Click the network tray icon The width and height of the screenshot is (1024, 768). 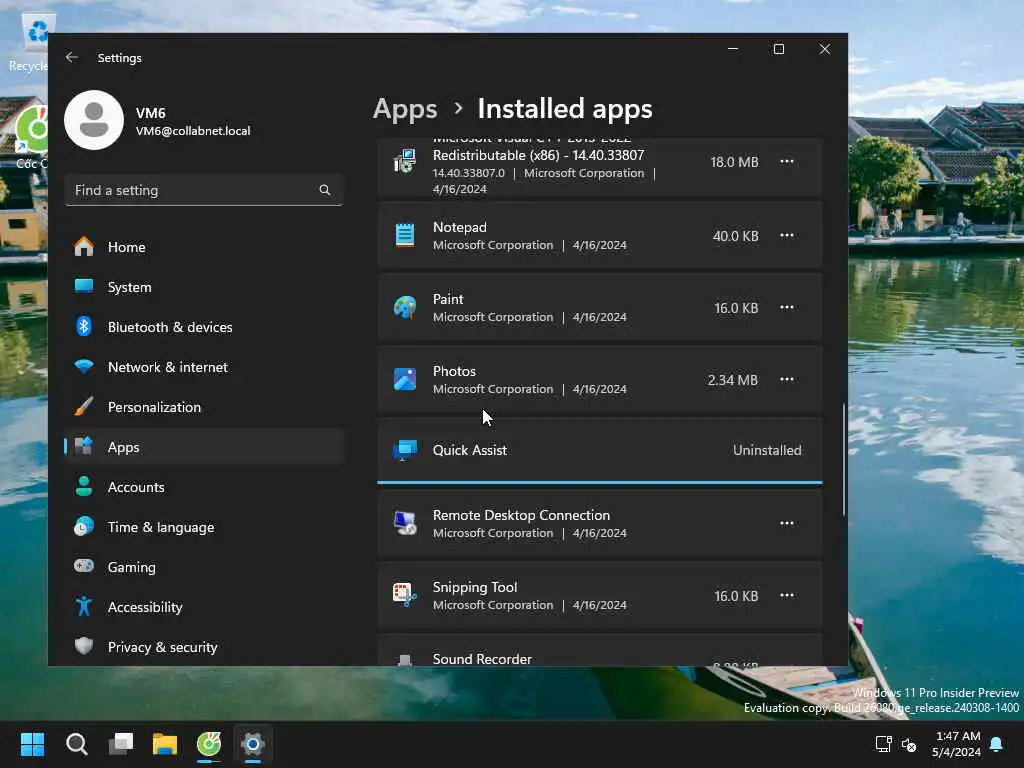pyautogui.click(x=883, y=744)
